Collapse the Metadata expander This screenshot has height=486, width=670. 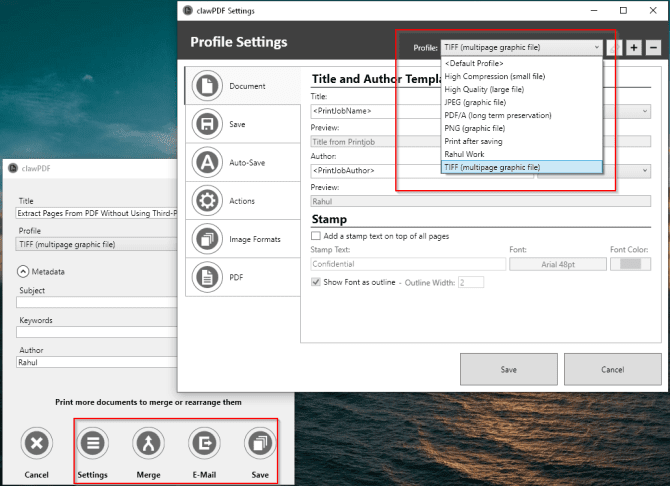tap(23, 271)
